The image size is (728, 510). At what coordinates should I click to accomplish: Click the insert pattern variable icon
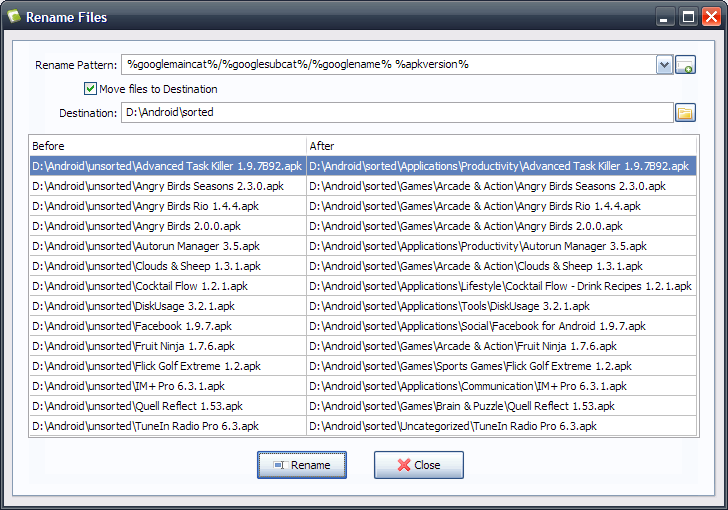pyautogui.click(x=685, y=65)
